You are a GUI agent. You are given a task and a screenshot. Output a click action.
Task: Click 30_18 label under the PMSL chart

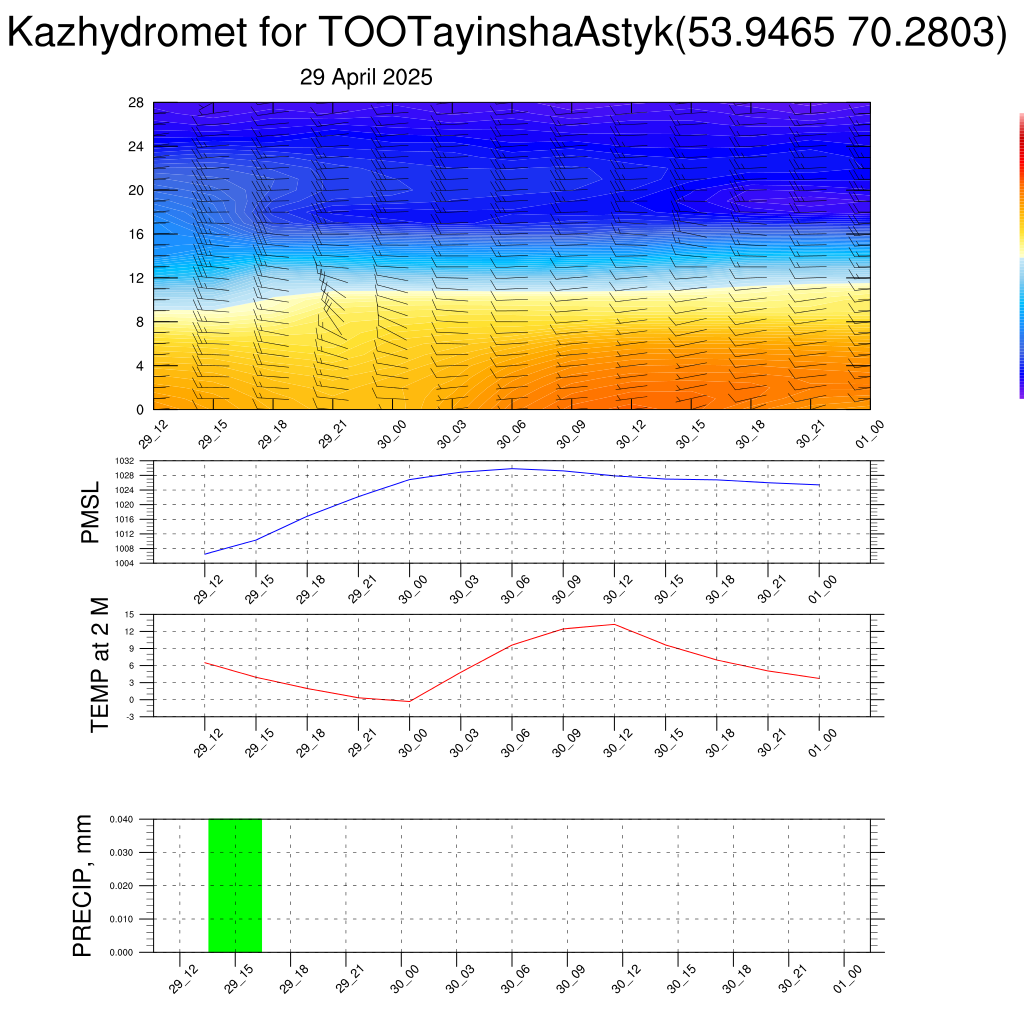[720, 589]
